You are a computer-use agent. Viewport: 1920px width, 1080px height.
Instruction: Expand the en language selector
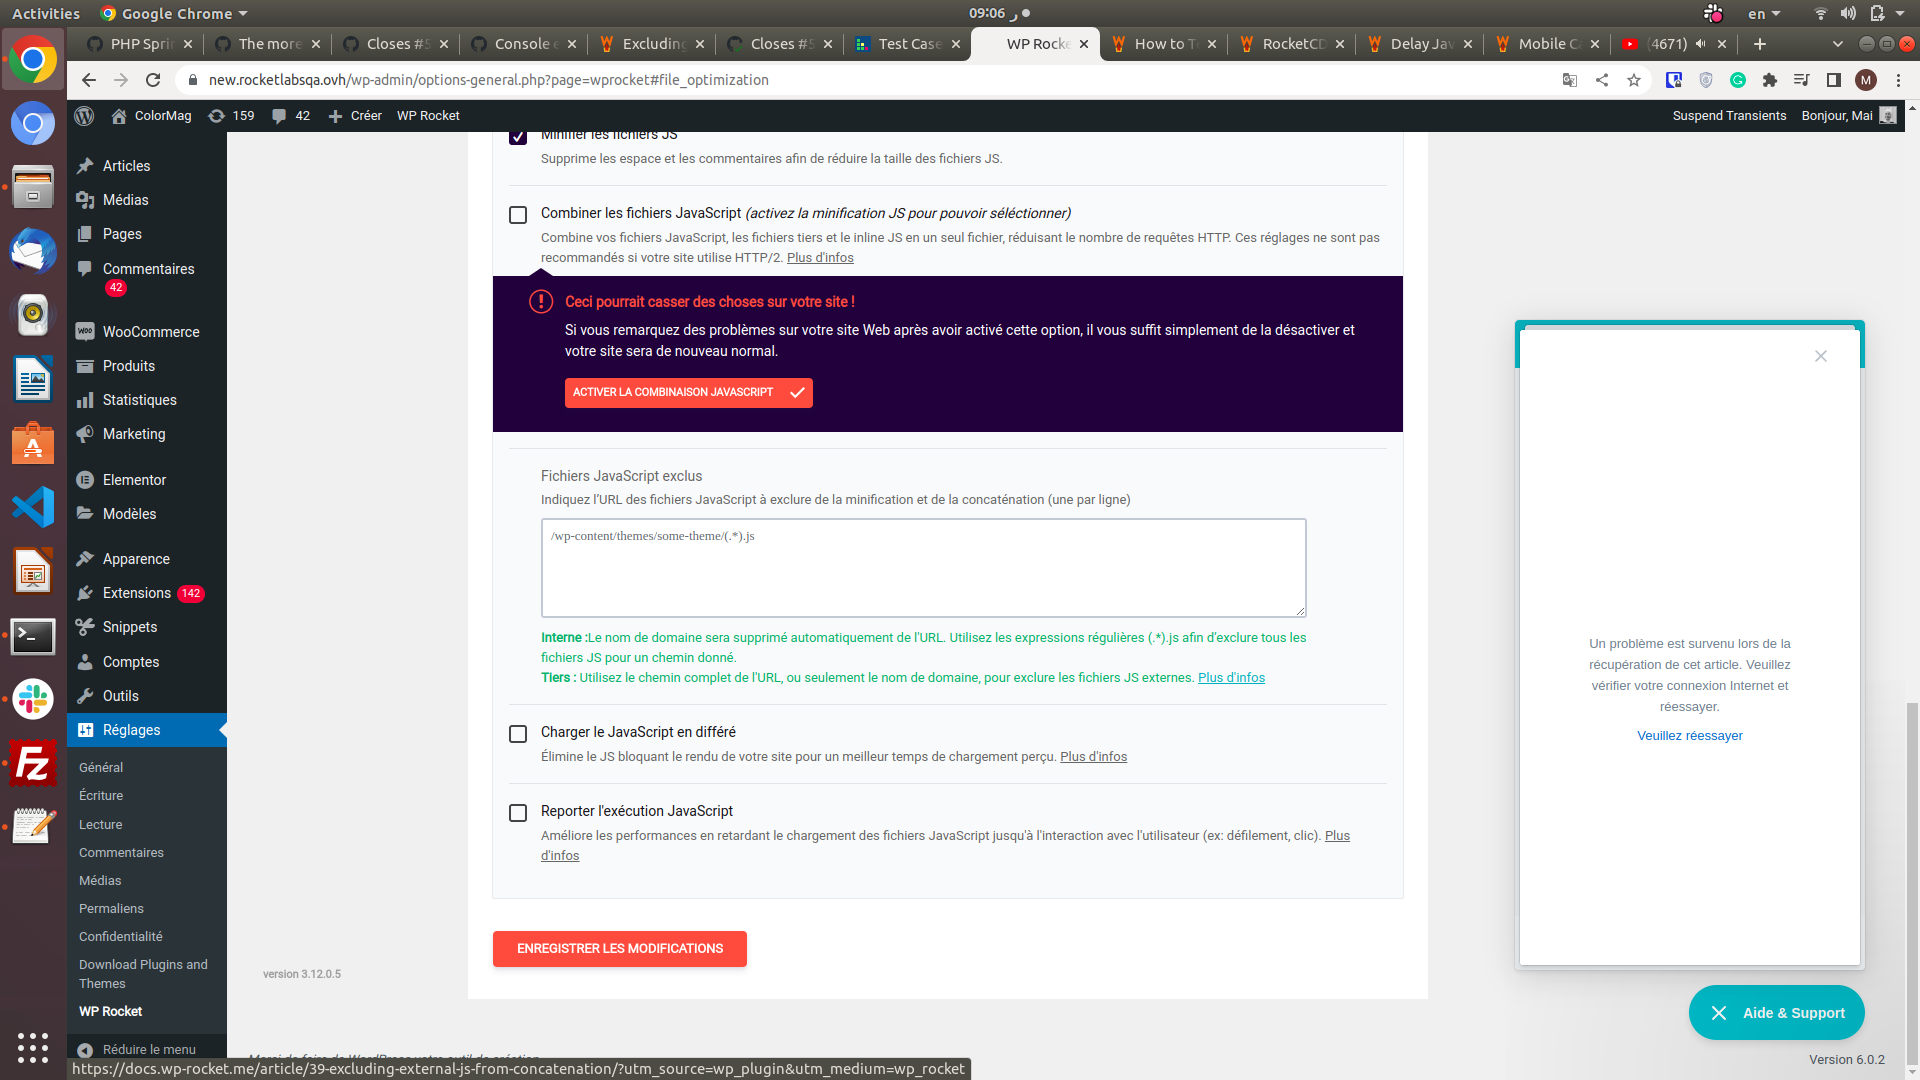coord(1764,13)
